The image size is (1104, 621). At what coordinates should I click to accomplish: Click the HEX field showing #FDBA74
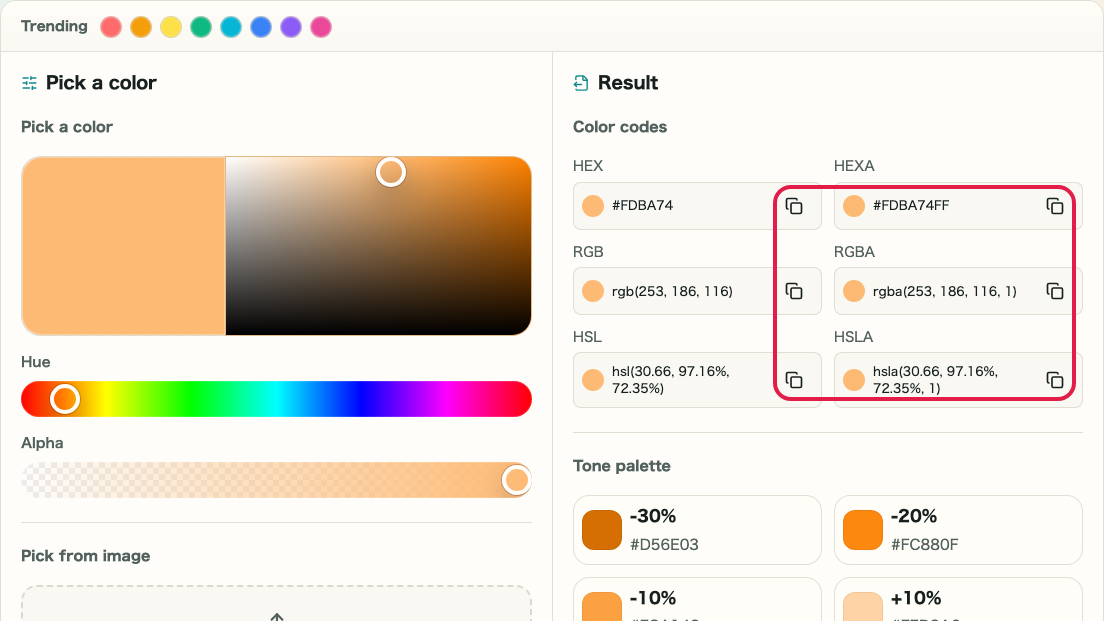pyautogui.click(x=697, y=206)
